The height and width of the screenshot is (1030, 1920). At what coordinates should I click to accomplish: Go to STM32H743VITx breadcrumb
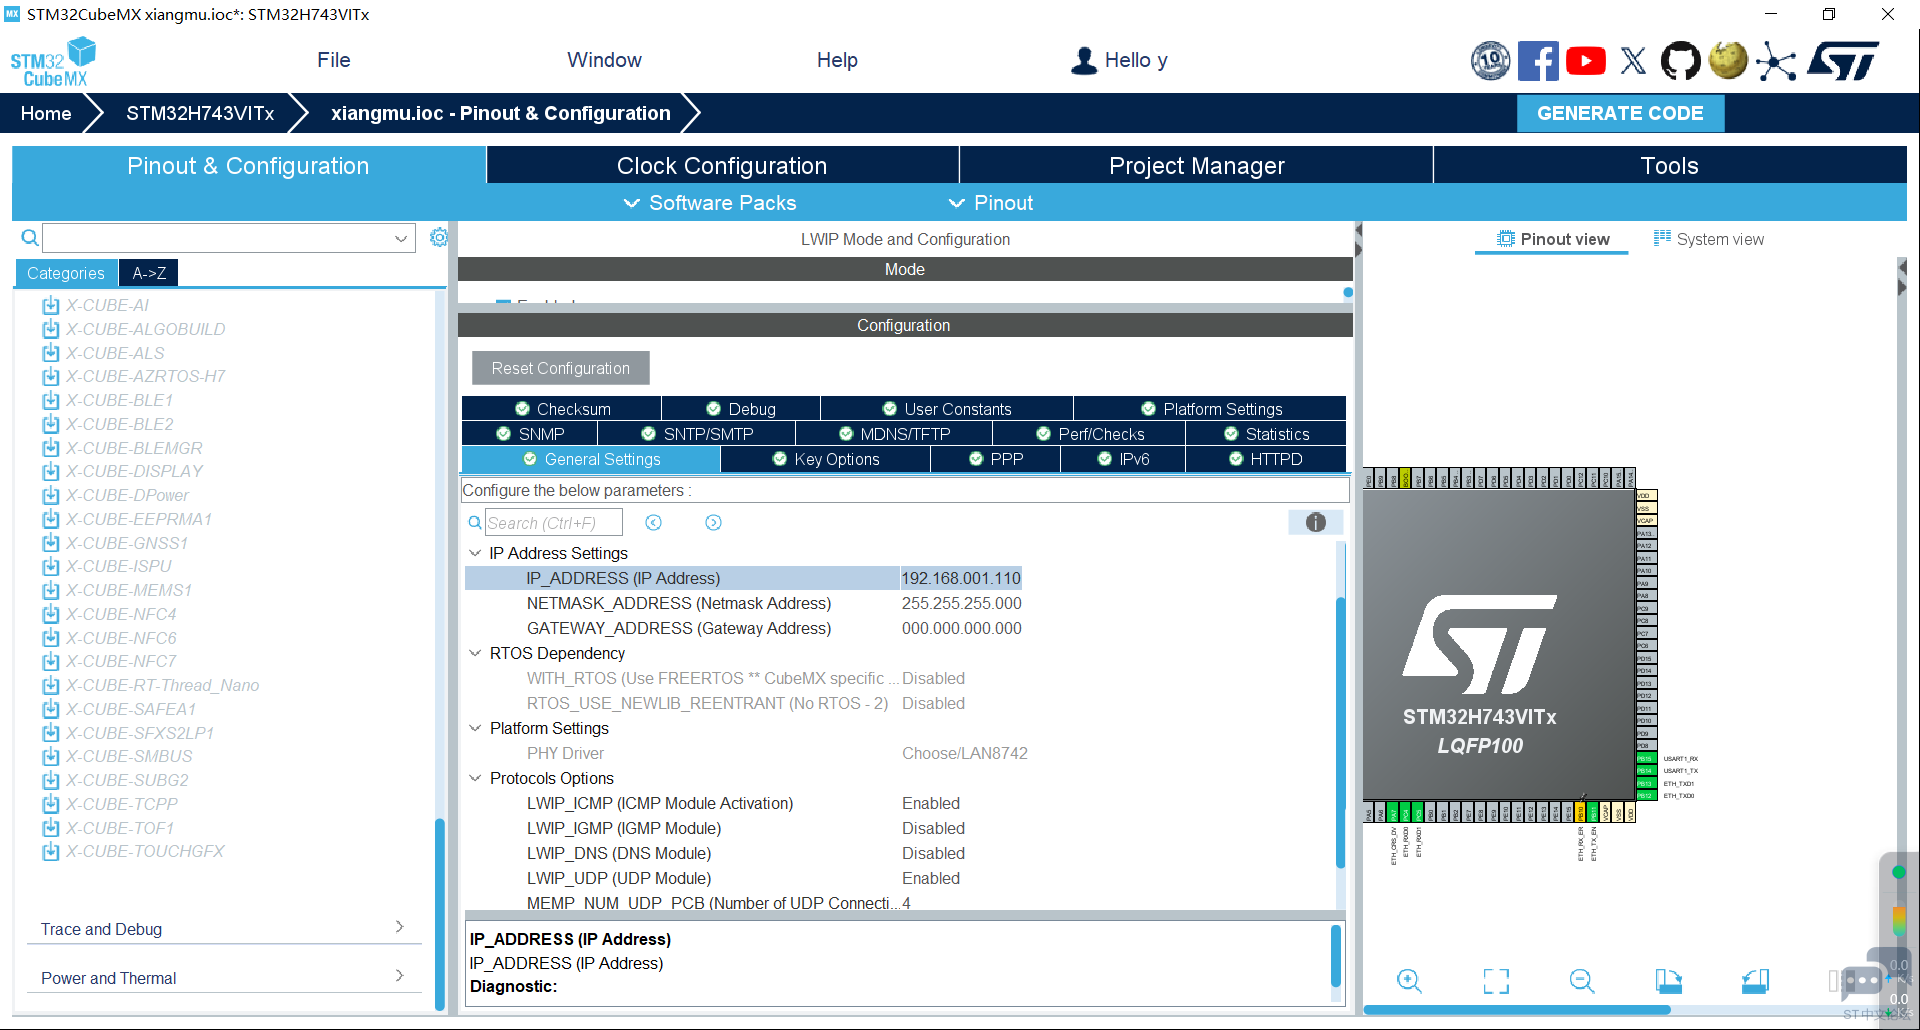[x=200, y=113]
